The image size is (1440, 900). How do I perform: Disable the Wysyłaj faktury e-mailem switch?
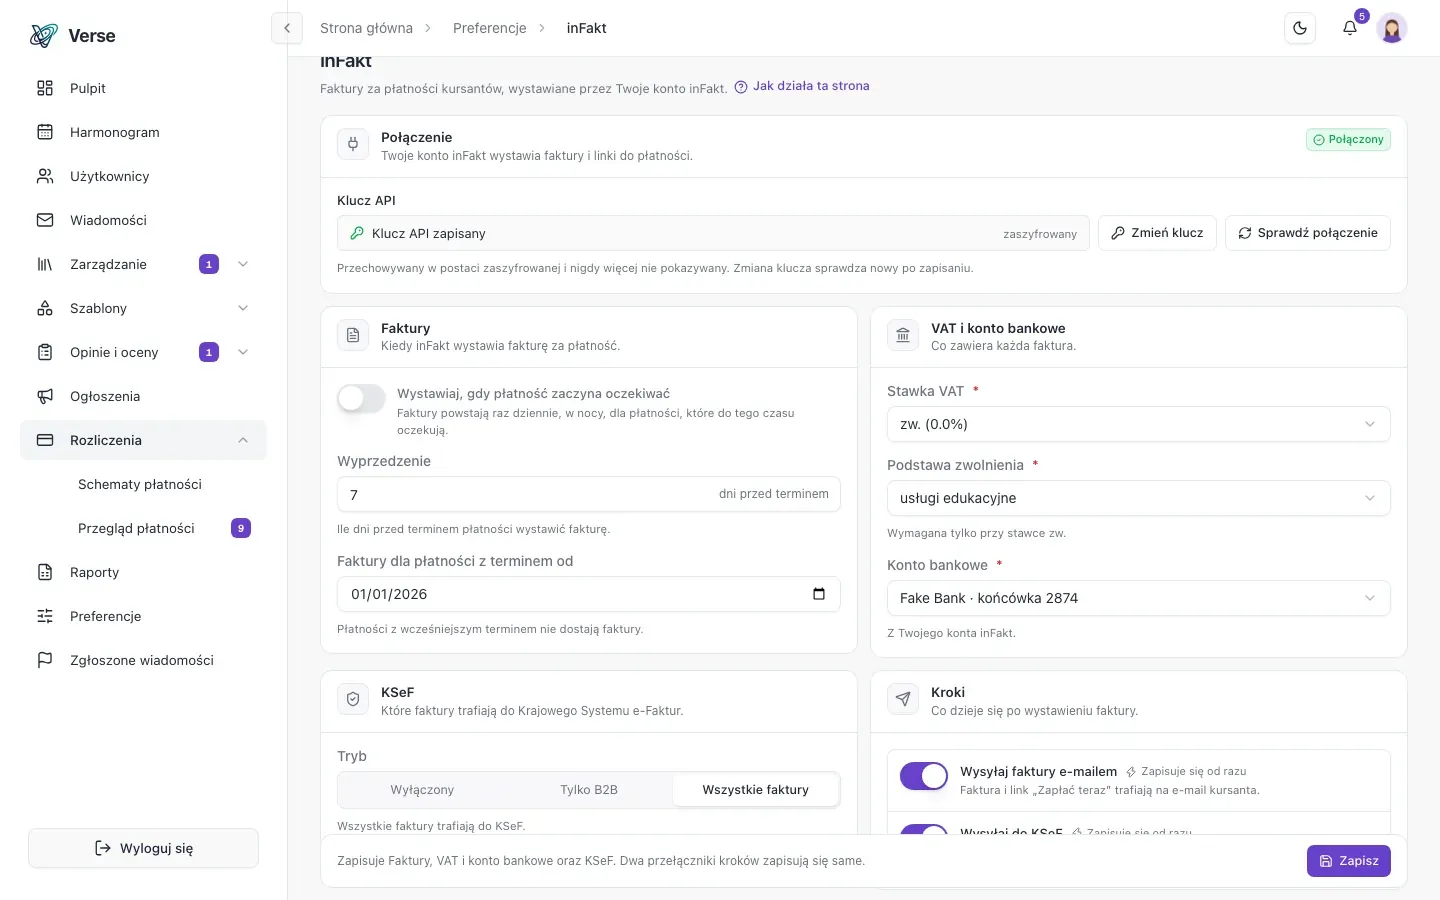coord(924,776)
